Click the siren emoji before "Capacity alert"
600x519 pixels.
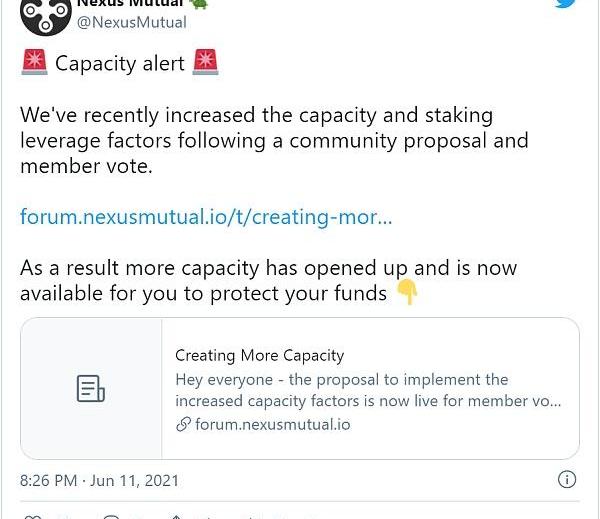click(x=34, y=63)
